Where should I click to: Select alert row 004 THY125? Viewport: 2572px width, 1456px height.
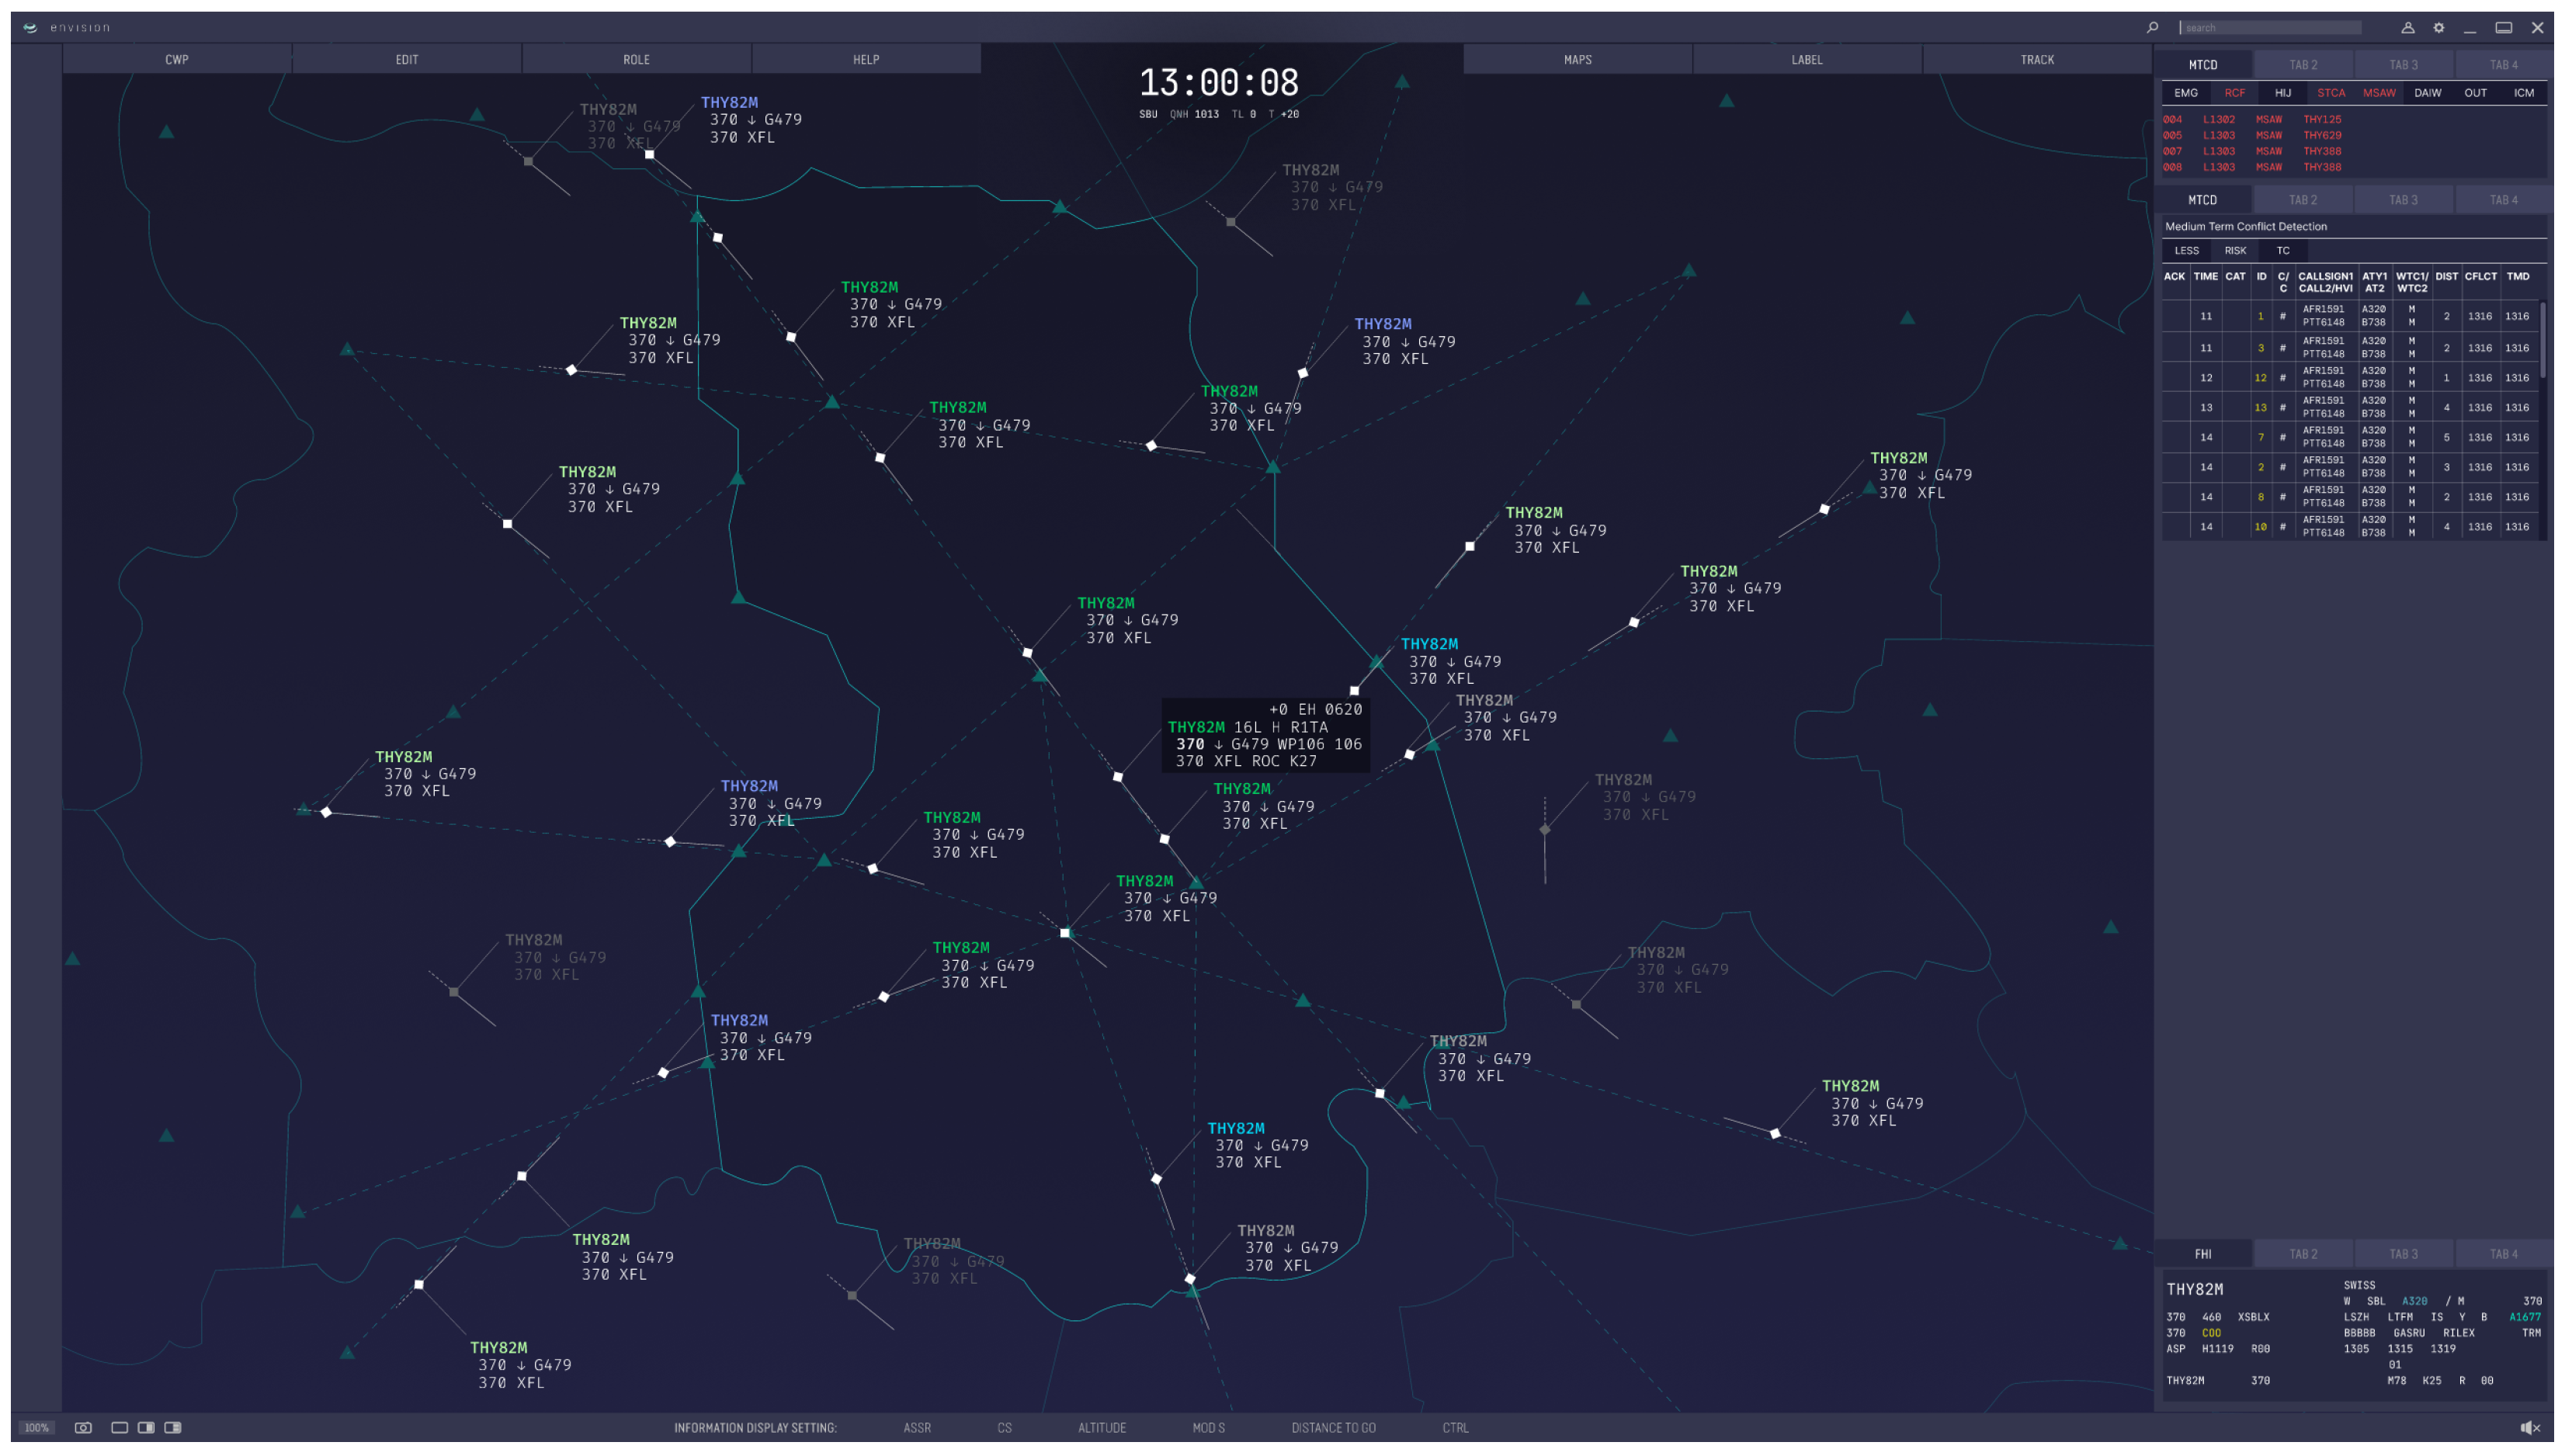(x=2252, y=120)
